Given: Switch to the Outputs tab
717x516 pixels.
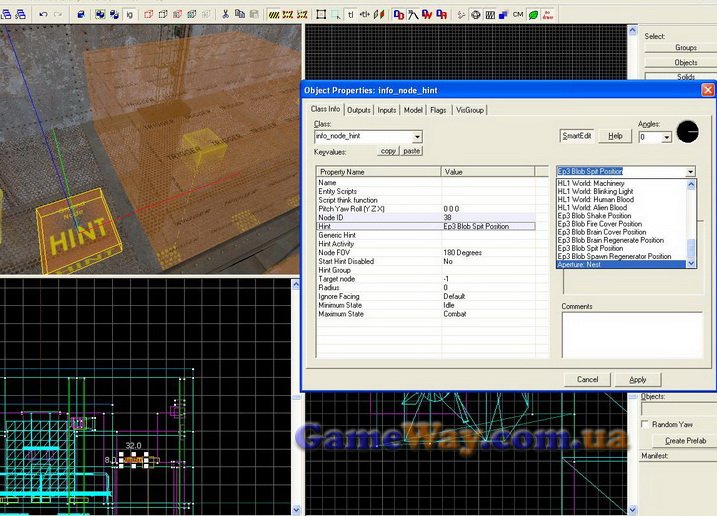Looking at the screenshot, I should click(x=359, y=109).
